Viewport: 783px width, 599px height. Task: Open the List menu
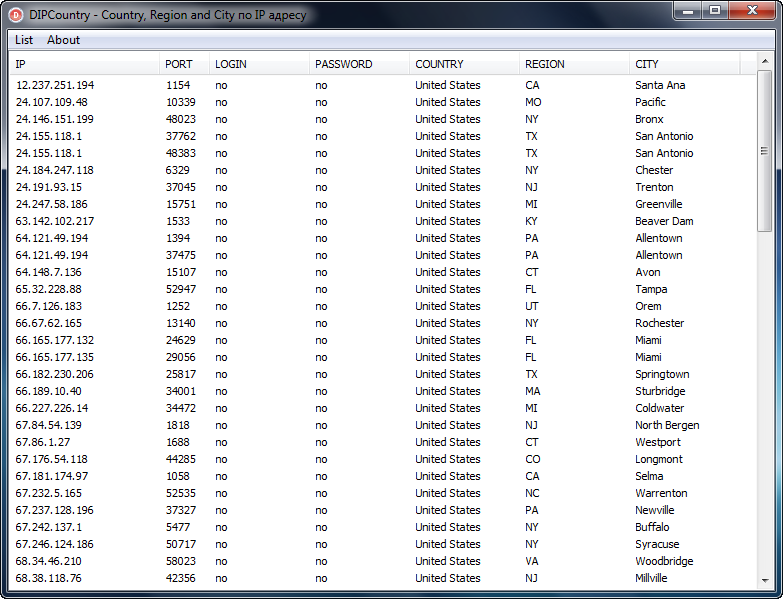23,40
